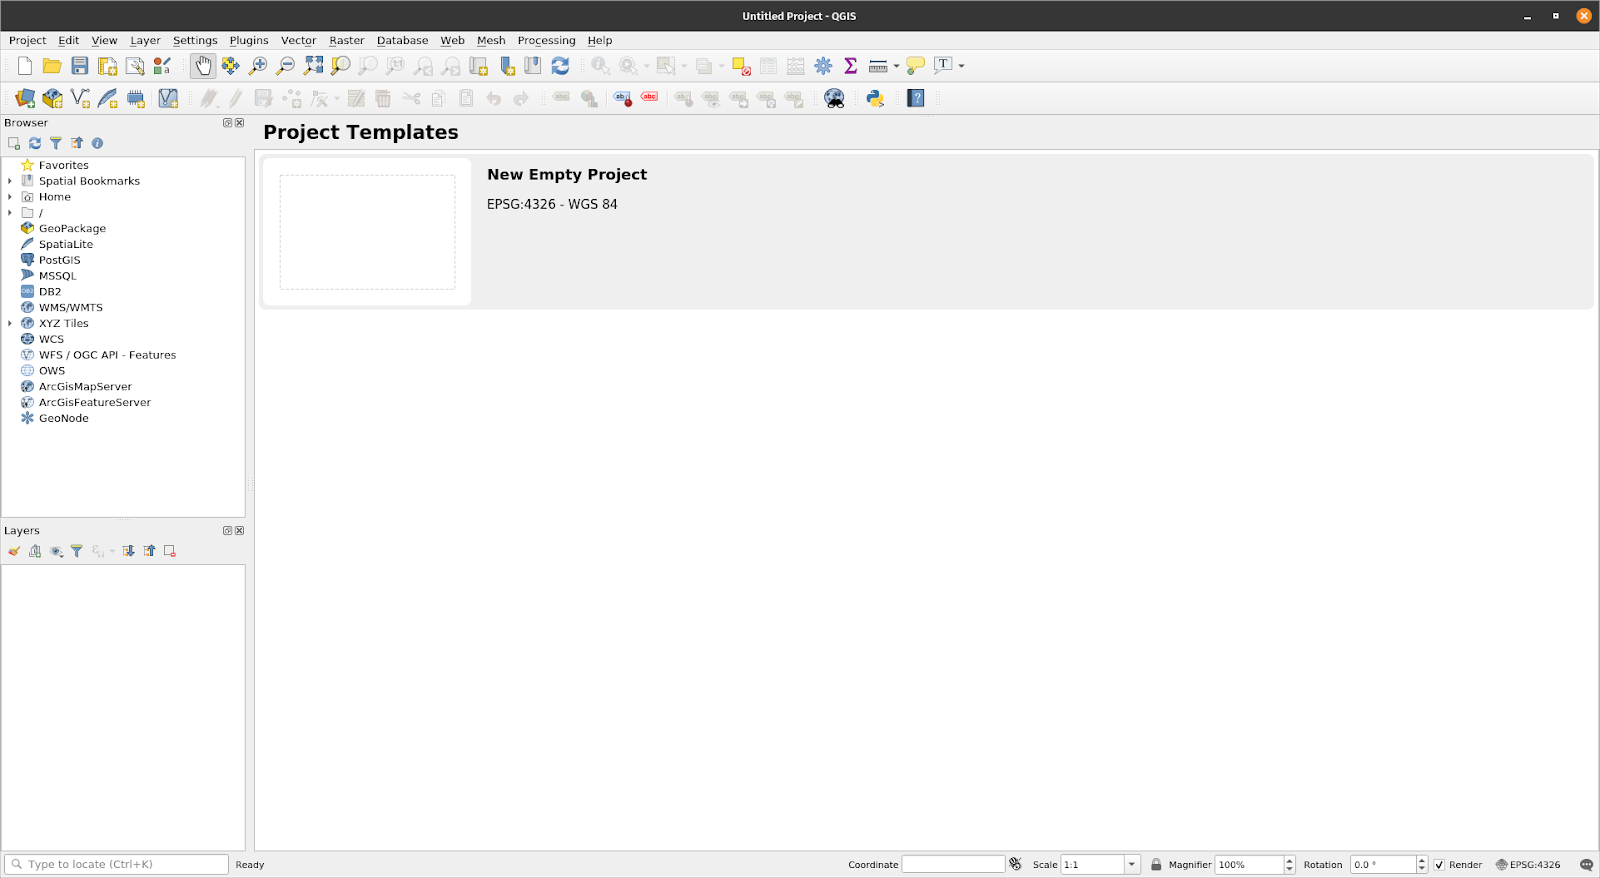This screenshot has width=1600, height=878.
Task: Expand the root / folder node
Action: (x=10, y=213)
